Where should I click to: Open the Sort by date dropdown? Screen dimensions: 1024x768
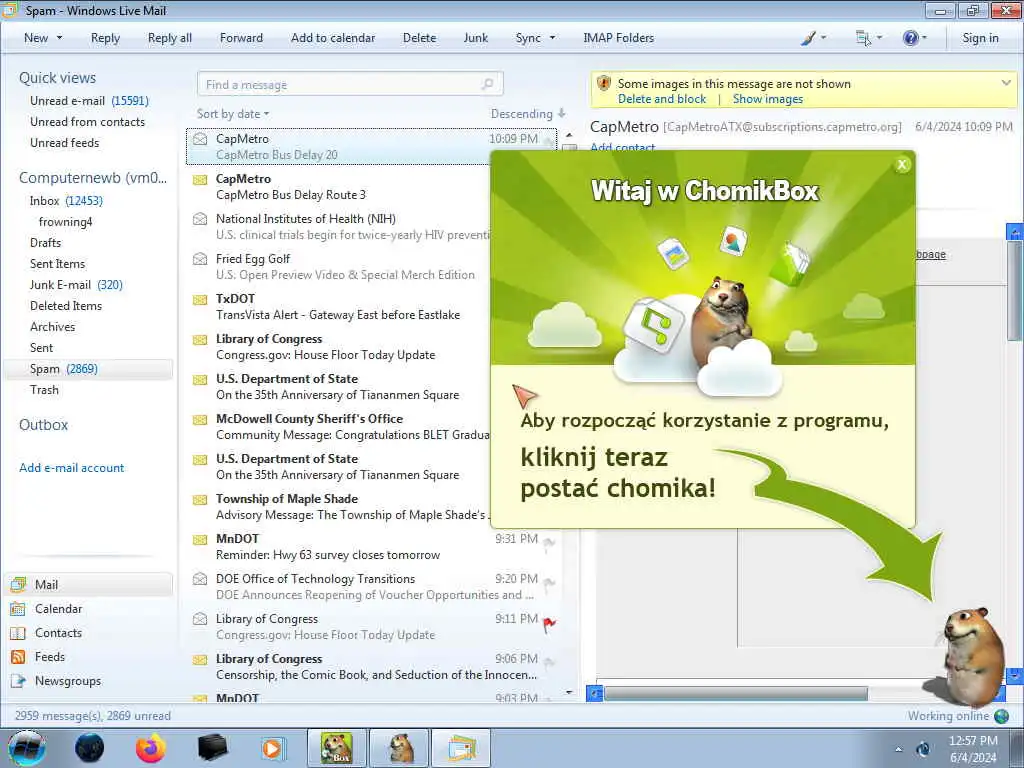point(233,114)
